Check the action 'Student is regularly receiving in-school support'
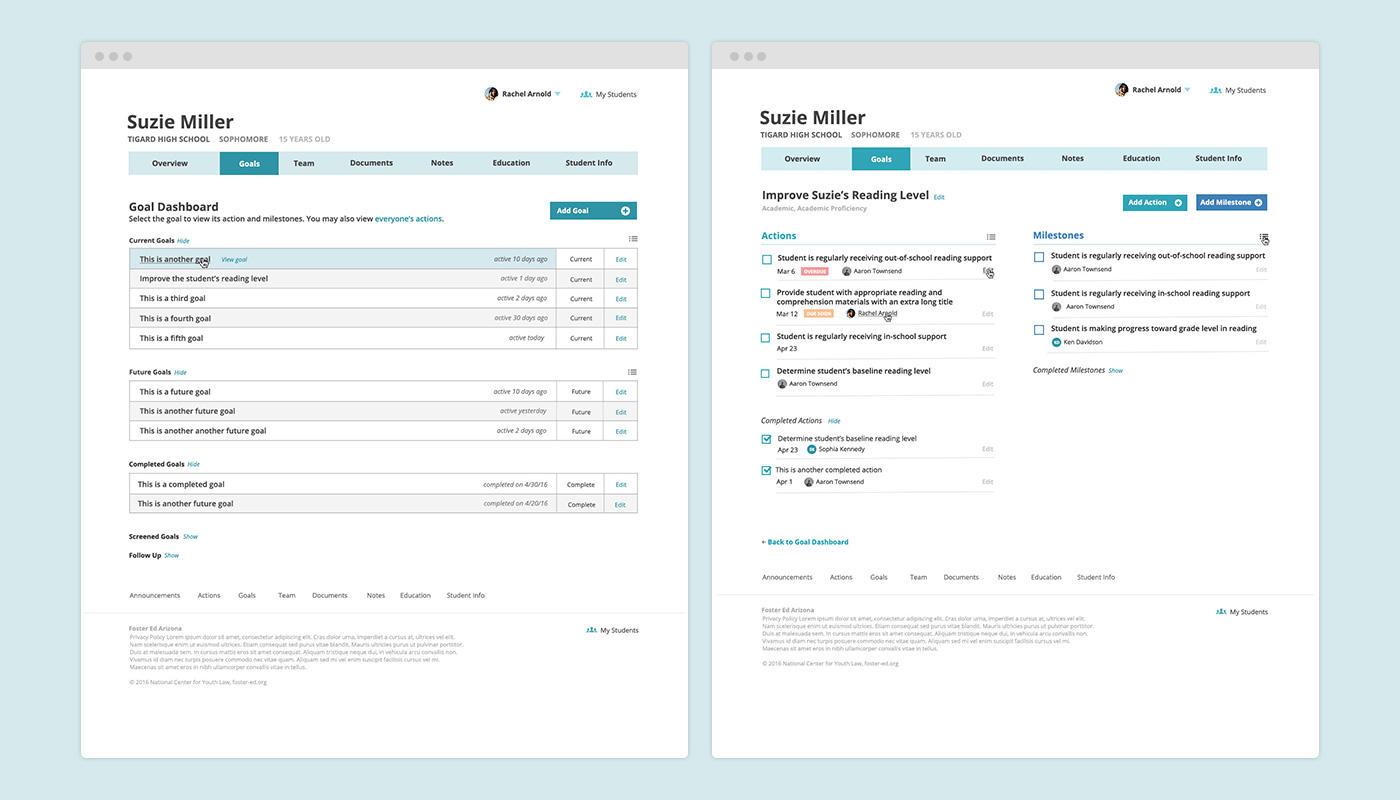The height and width of the screenshot is (800, 1400). pyautogui.click(x=766, y=338)
